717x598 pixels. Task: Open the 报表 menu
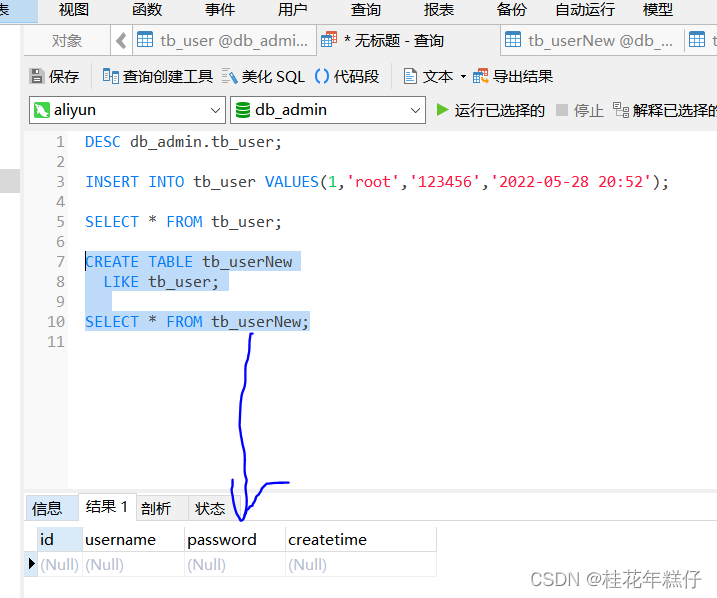pos(439,9)
